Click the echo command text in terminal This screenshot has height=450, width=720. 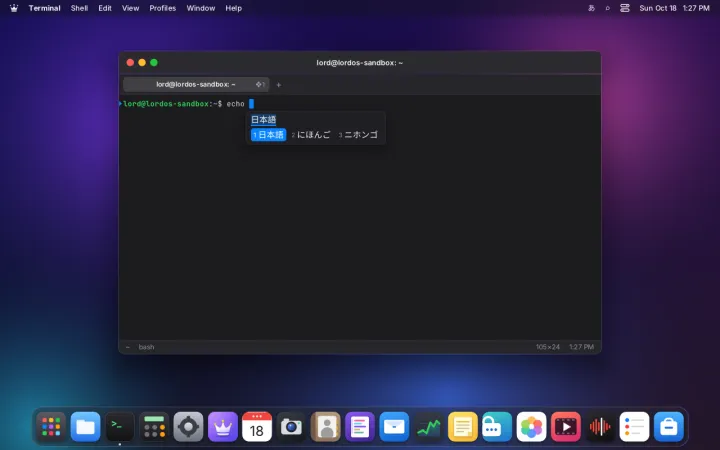pos(235,104)
